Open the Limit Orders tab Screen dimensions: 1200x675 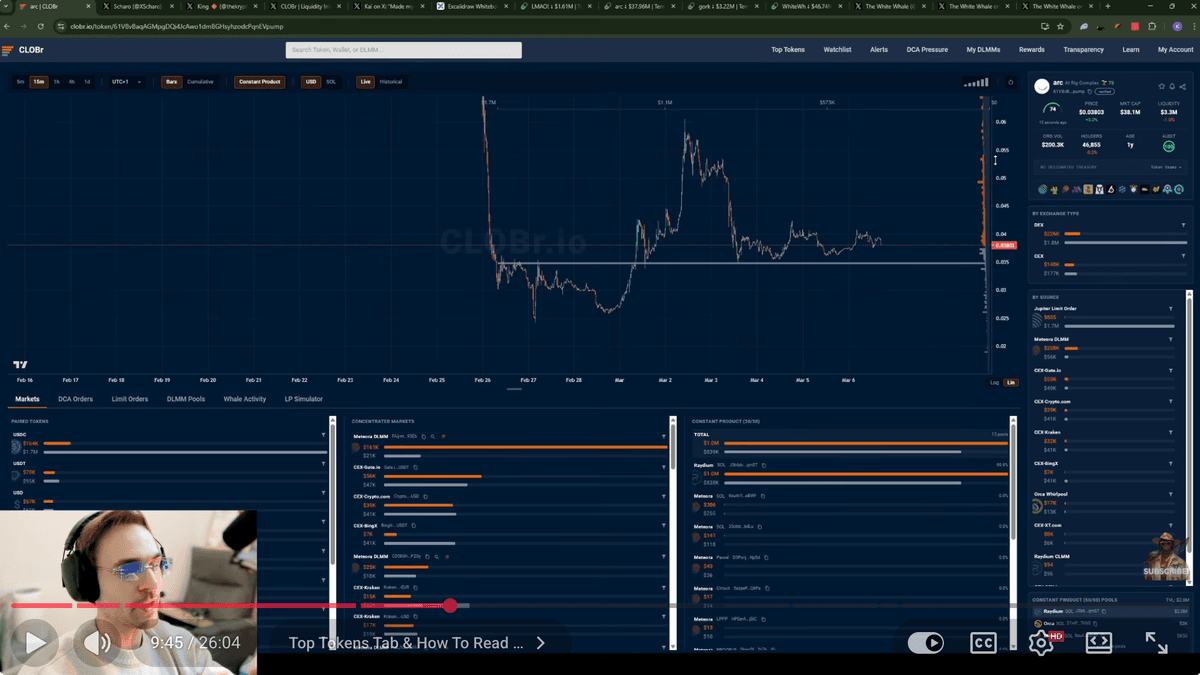(x=130, y=399)
